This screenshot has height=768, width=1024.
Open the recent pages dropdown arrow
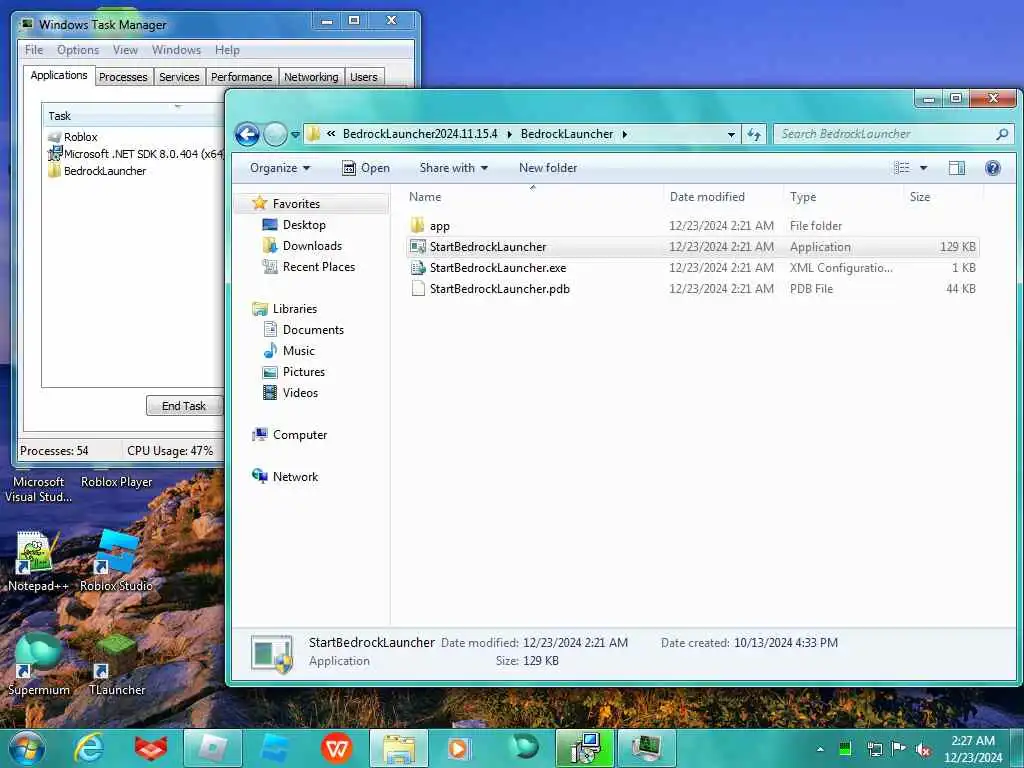[x=295, y=135]
